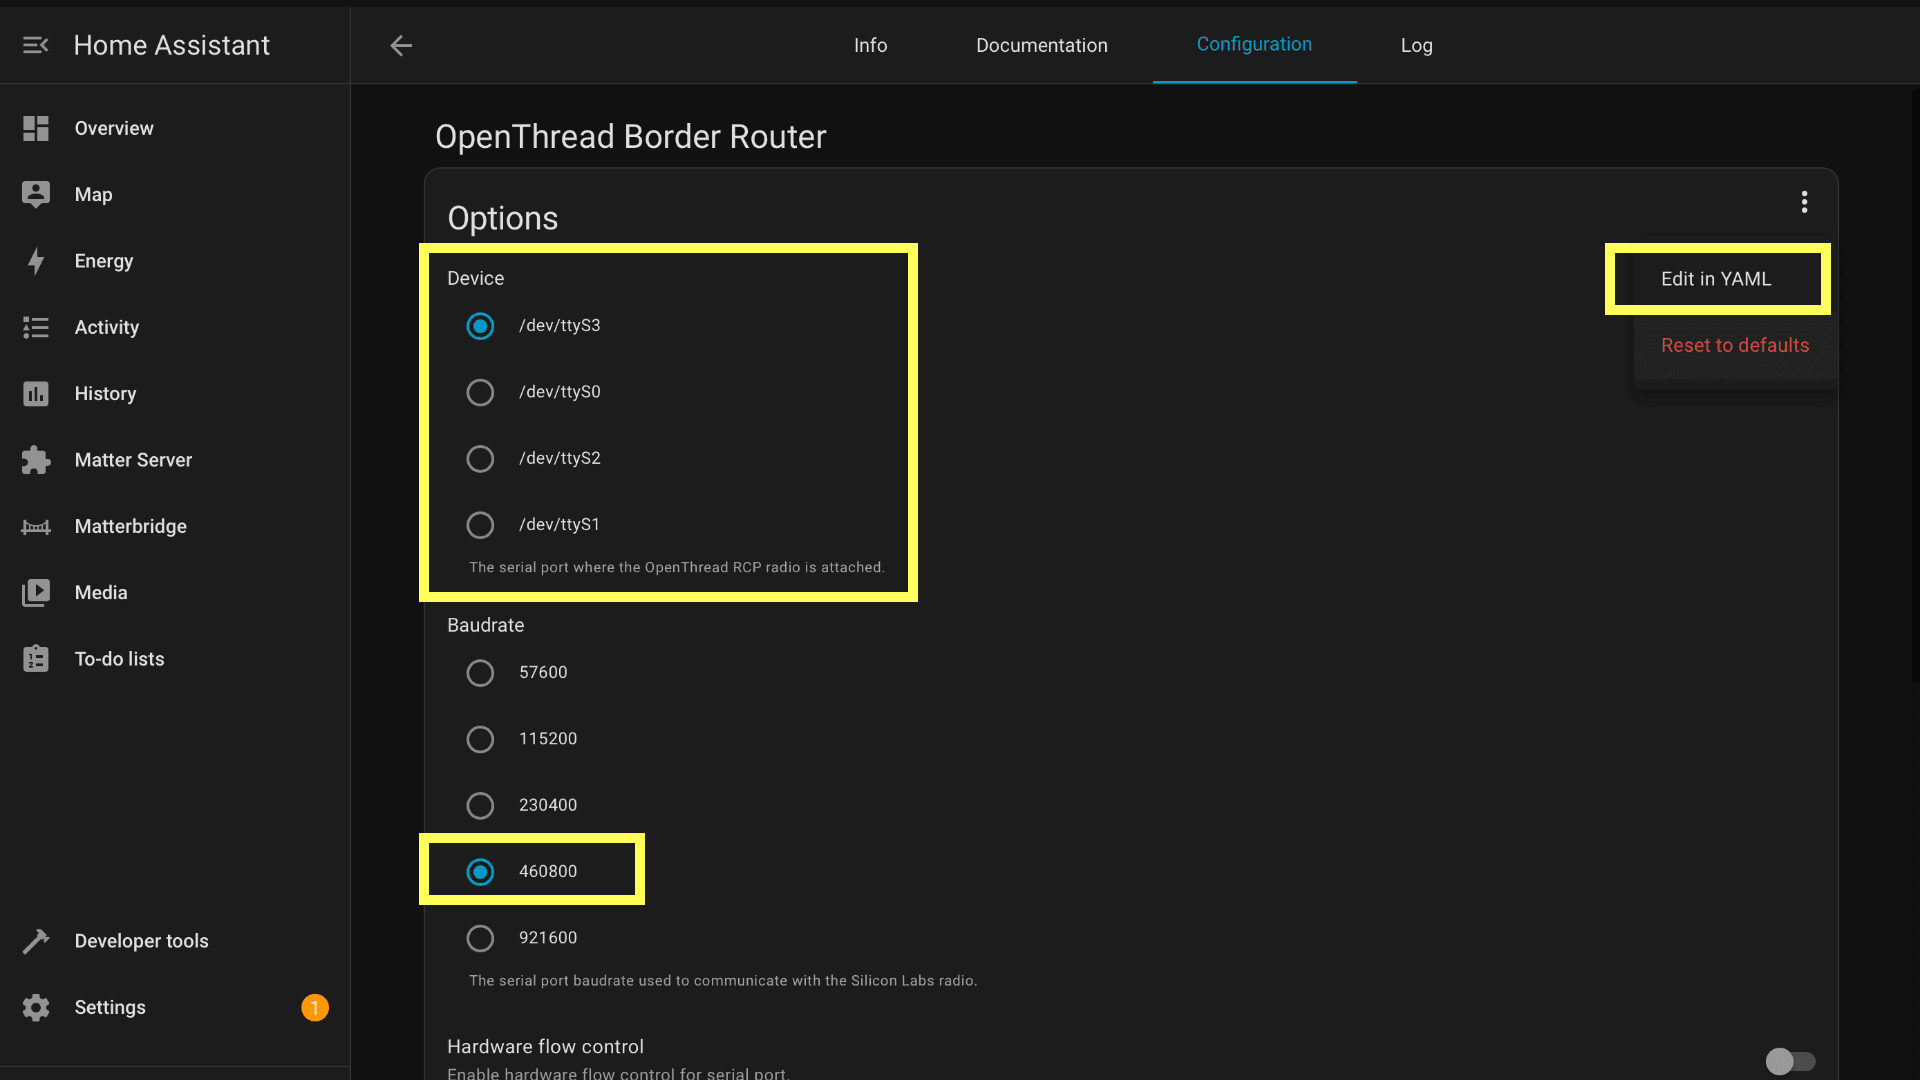Open Overview dashboard icon

pos(36,128)
